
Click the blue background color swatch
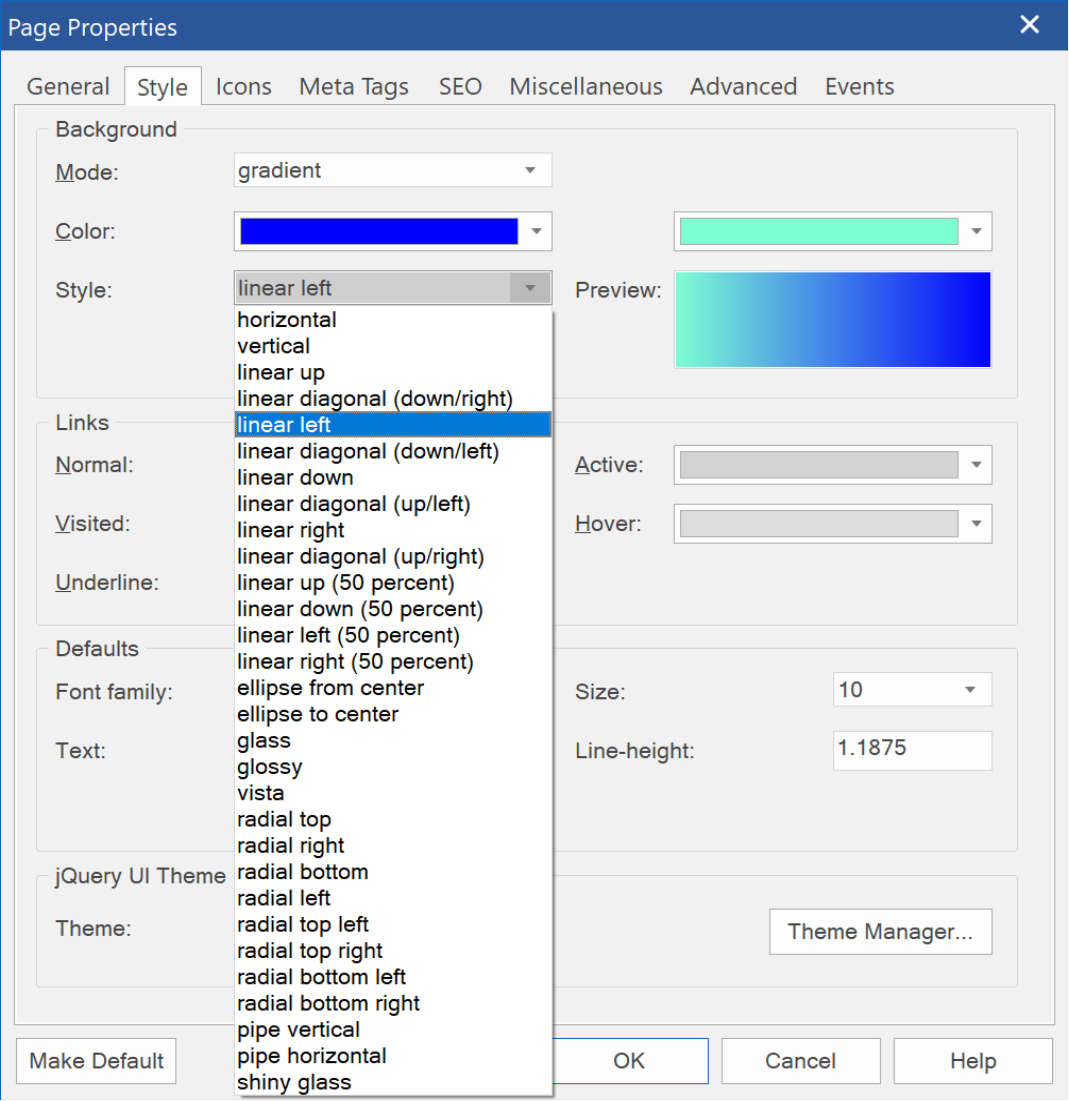tap(379, 231)
